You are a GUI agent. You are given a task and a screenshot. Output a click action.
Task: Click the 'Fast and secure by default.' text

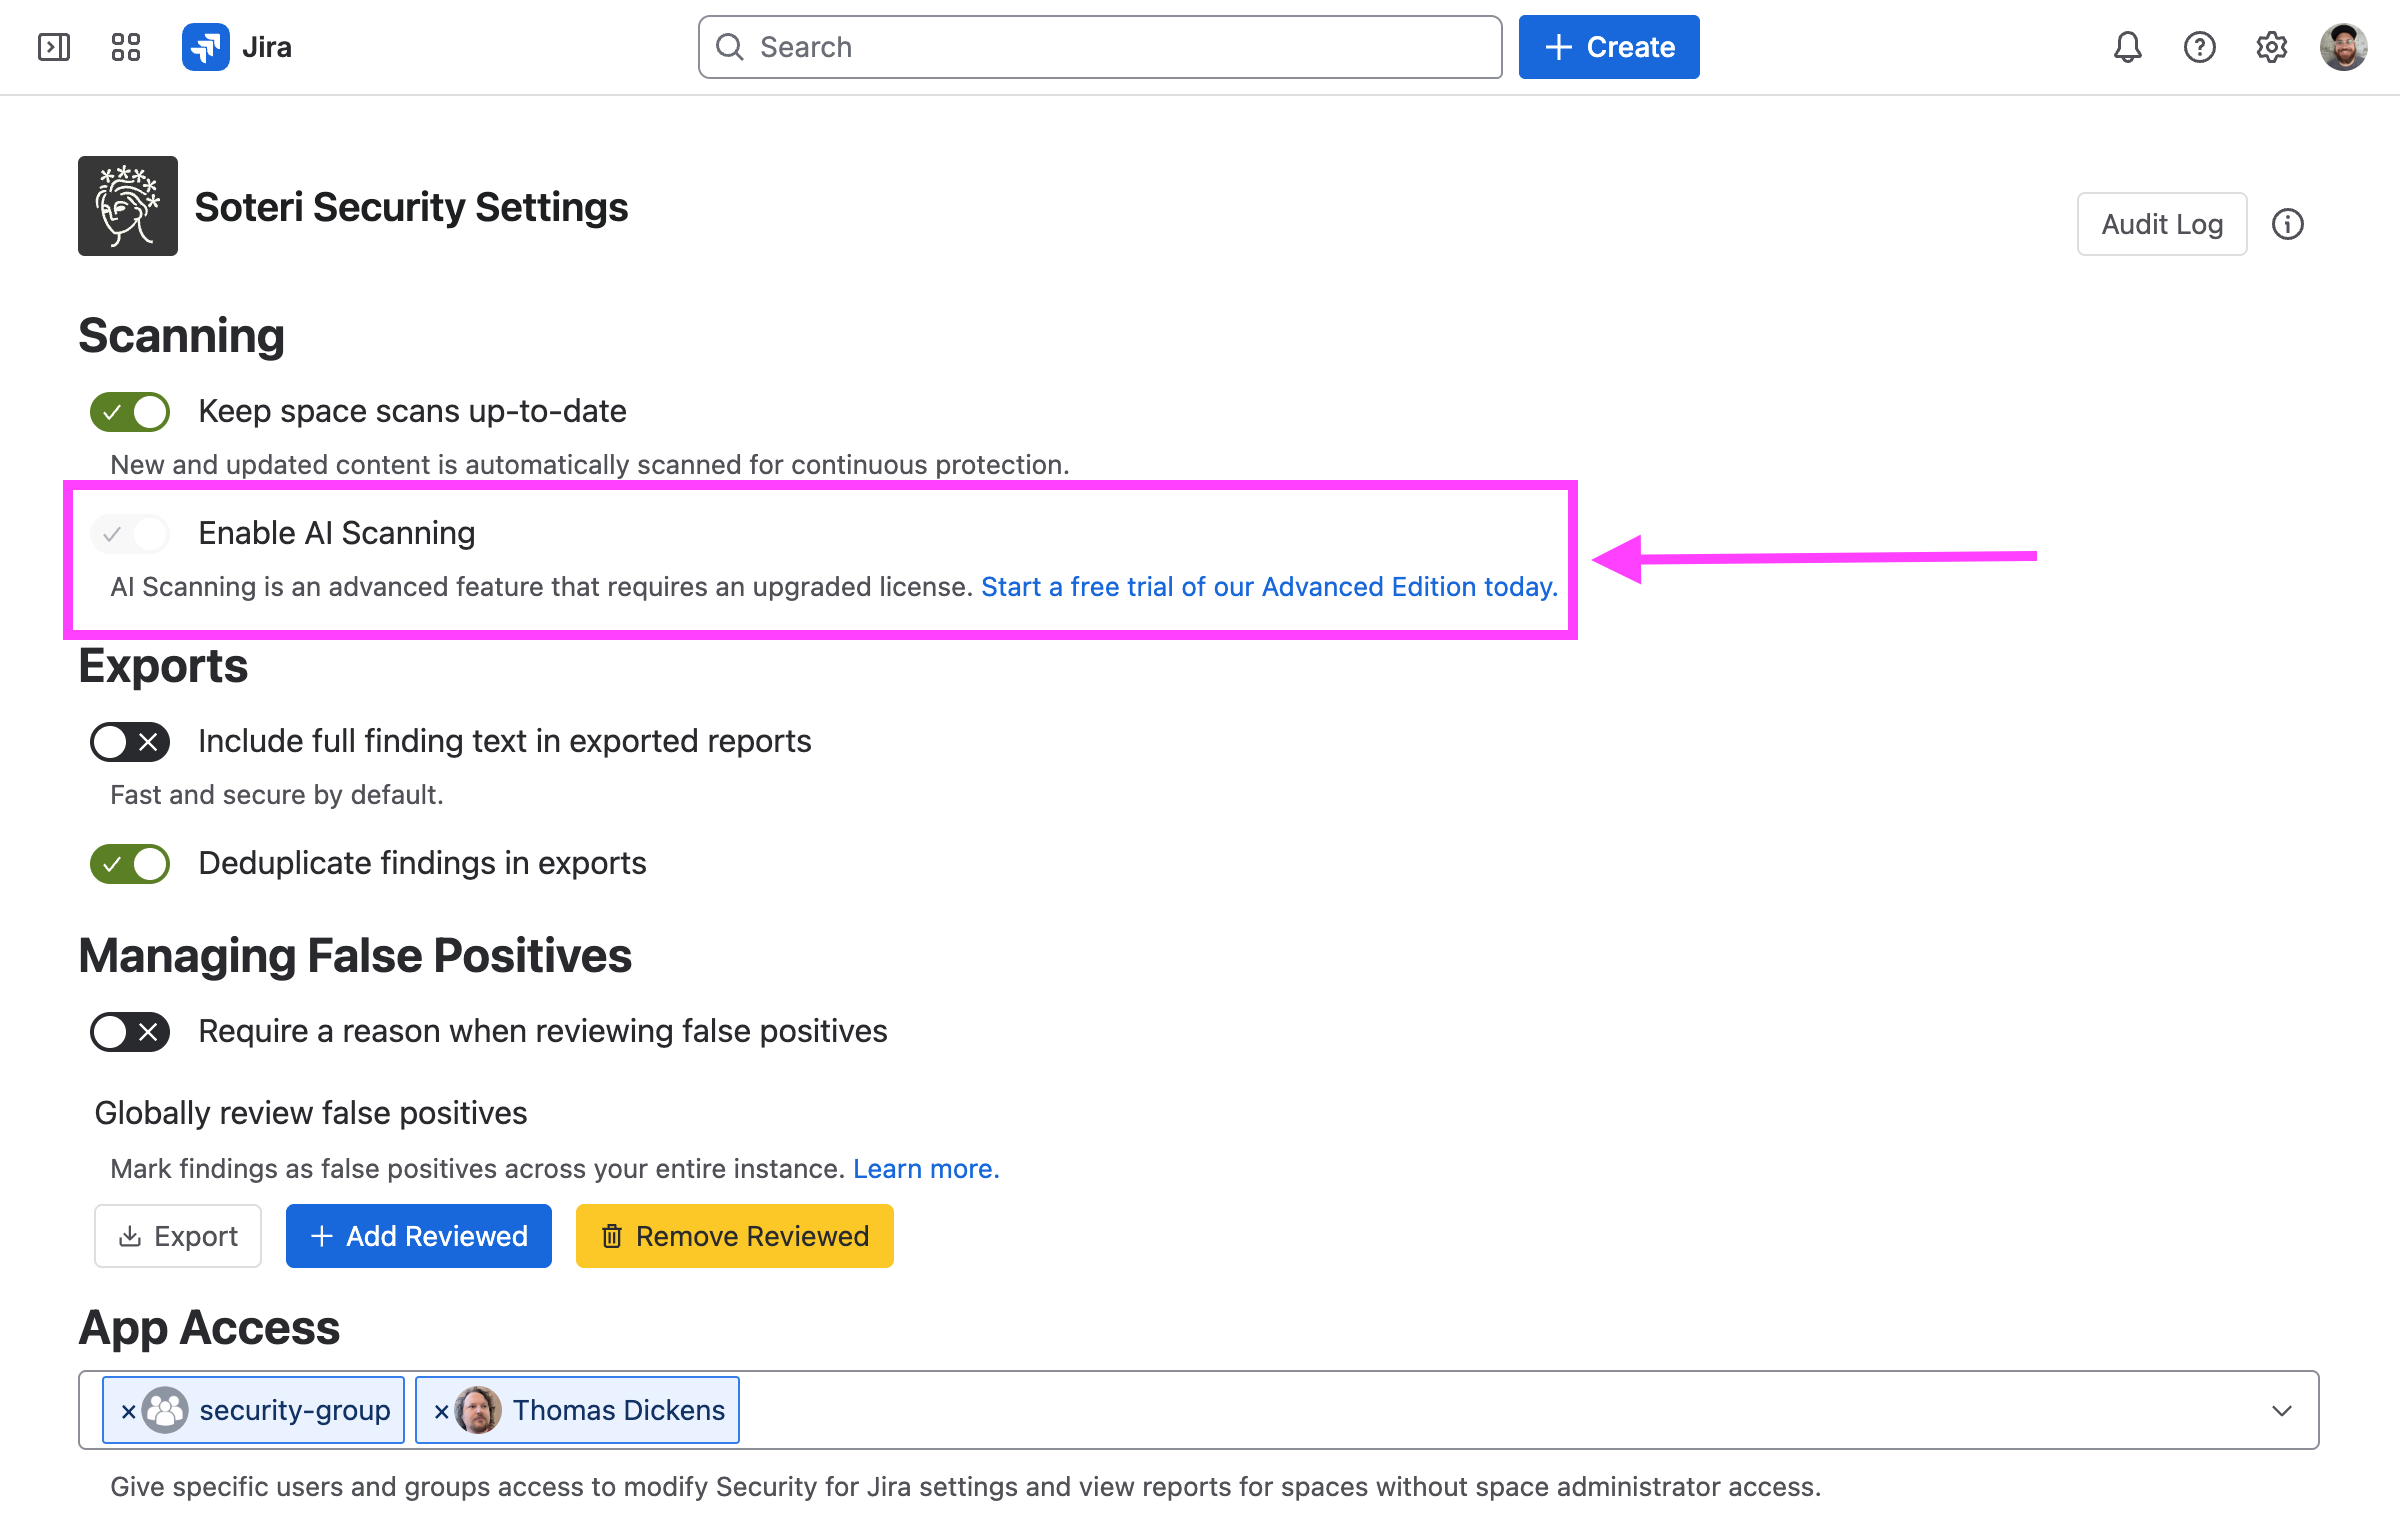point(277,795)
